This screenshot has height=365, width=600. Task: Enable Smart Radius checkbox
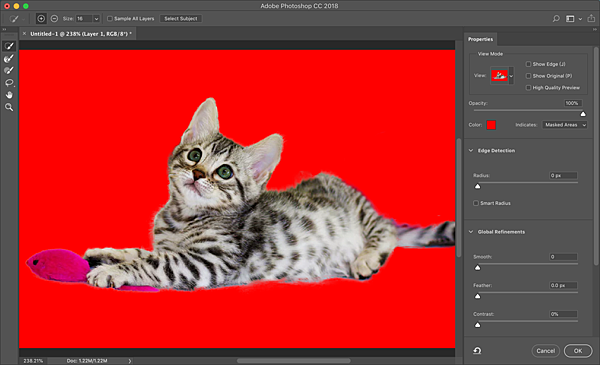476,203
